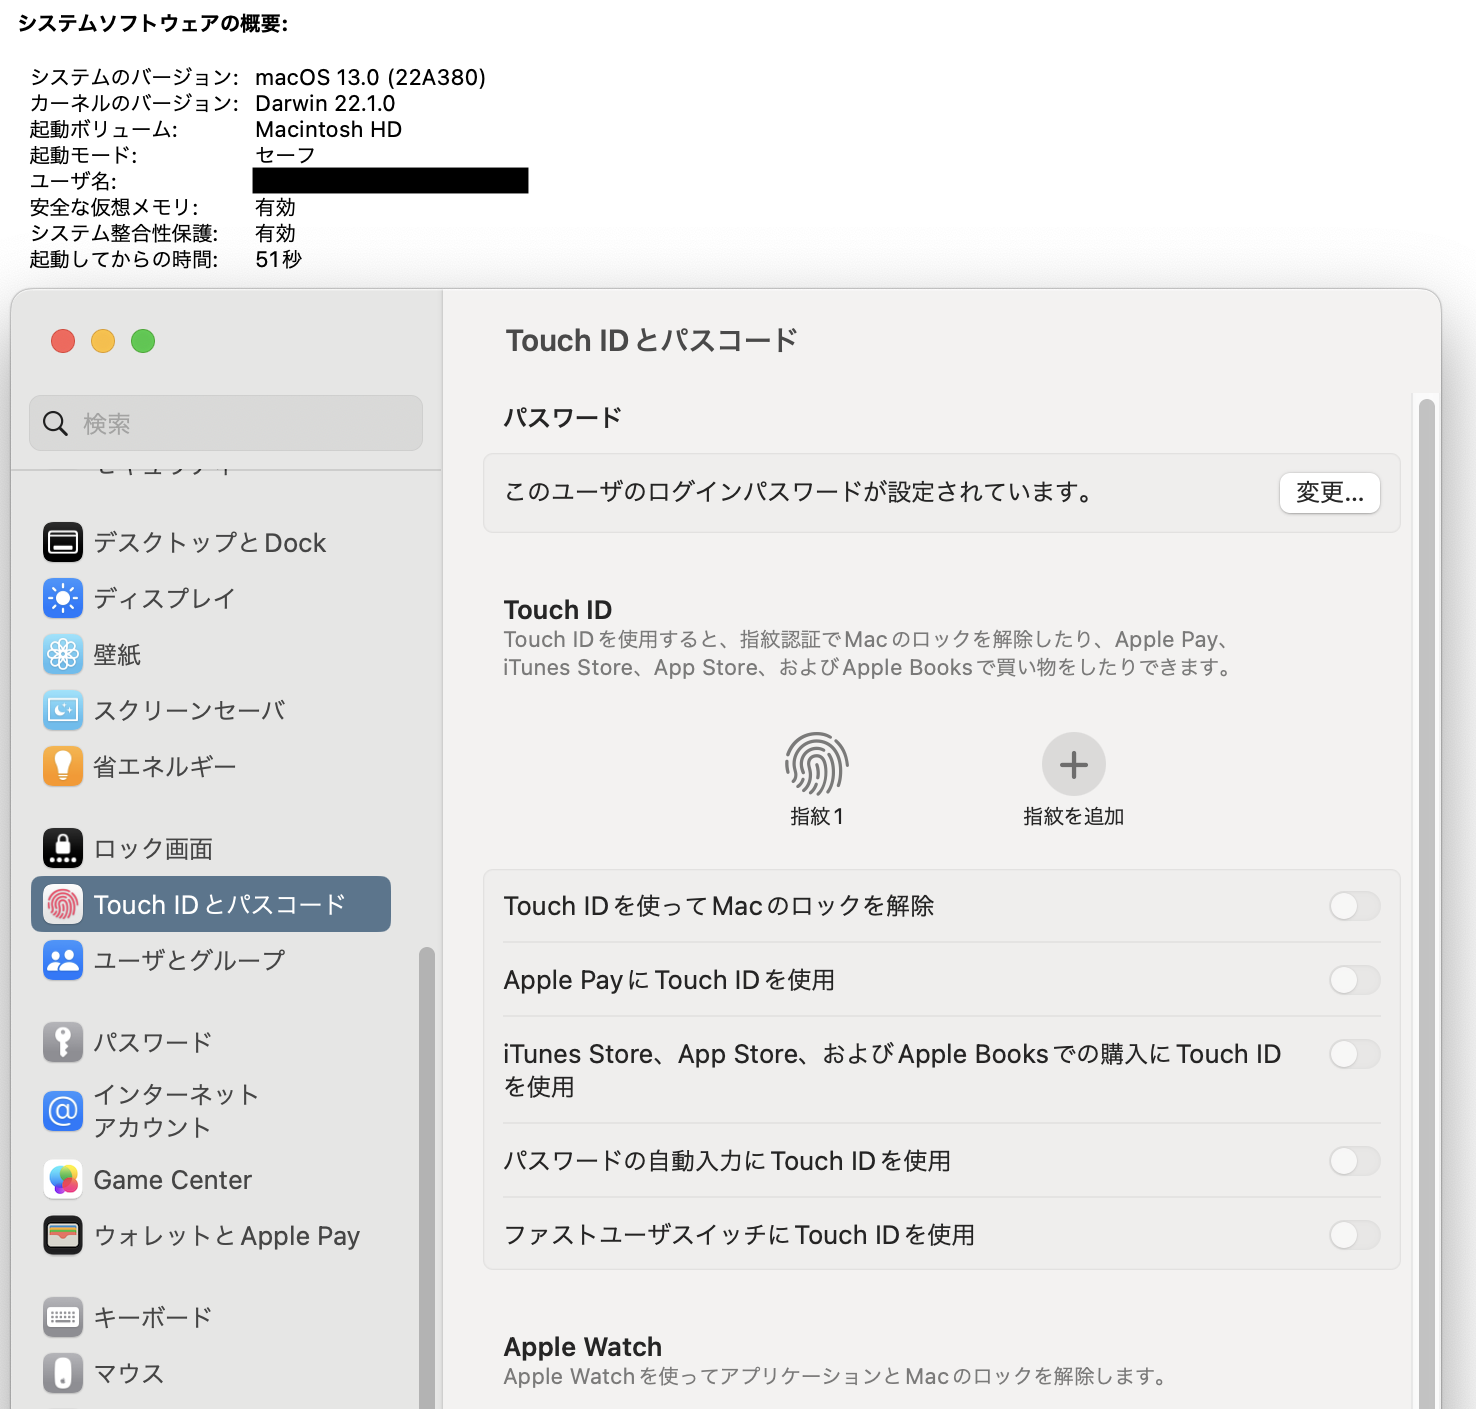Toggle ファストユーザスイッチにTouch IDを使用 switch
1476x1409 pixels.
coord(1354,1235)
